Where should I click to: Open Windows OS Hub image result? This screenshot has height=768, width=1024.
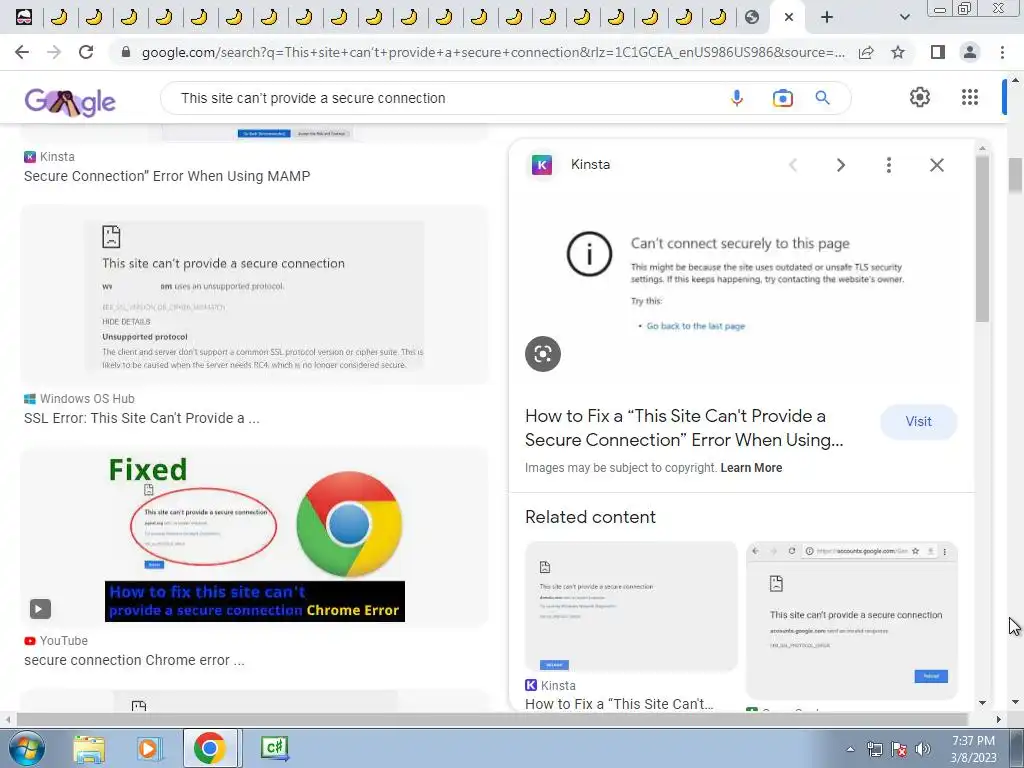pos(255,295)
